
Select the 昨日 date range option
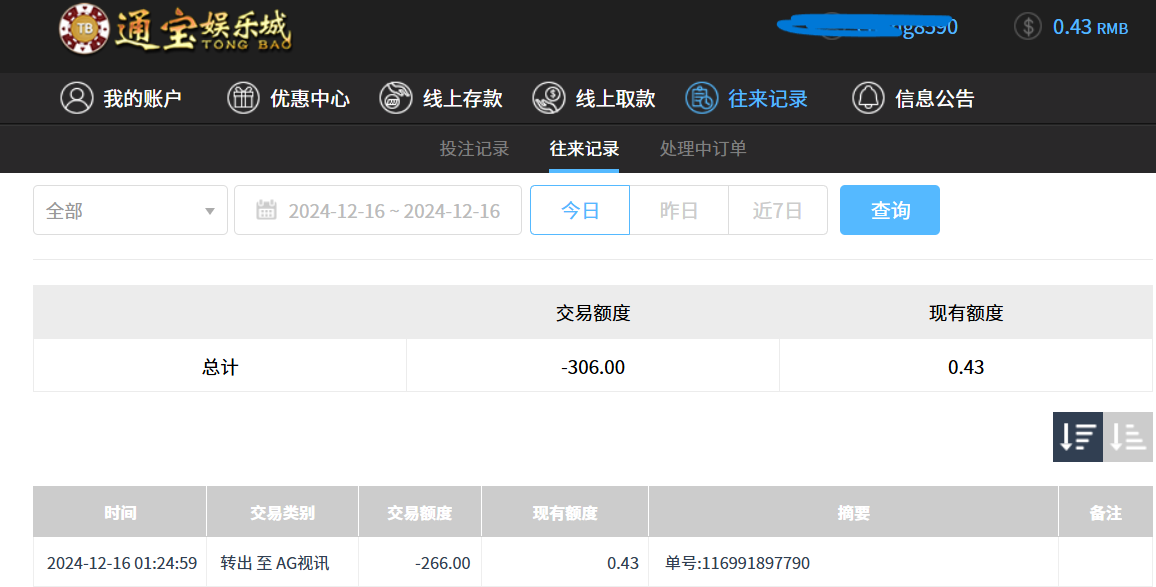(679, 210)
